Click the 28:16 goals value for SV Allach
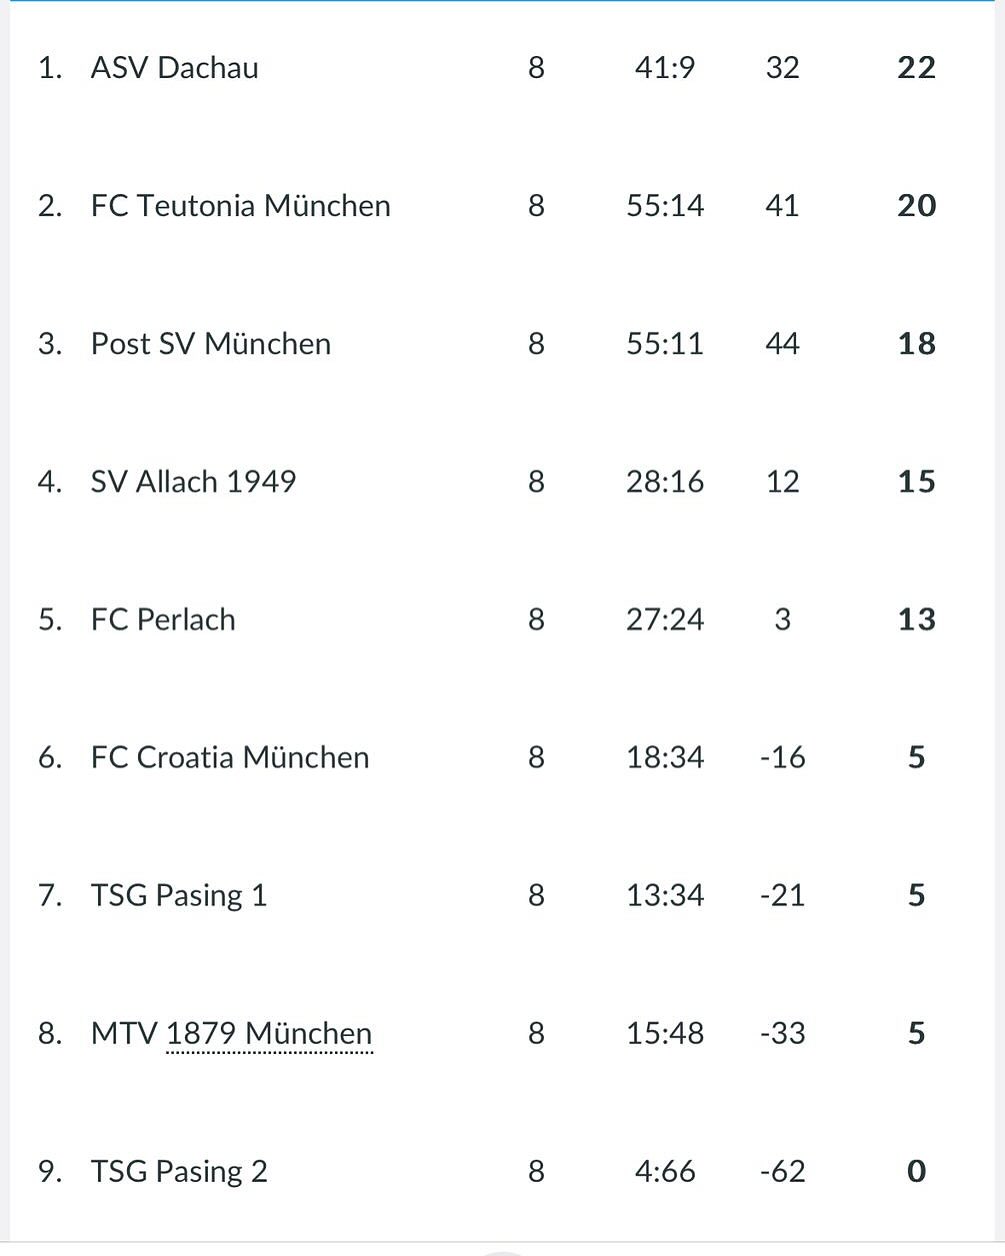The width and height of the screenshot is (1005, 1256). [665, 482]
